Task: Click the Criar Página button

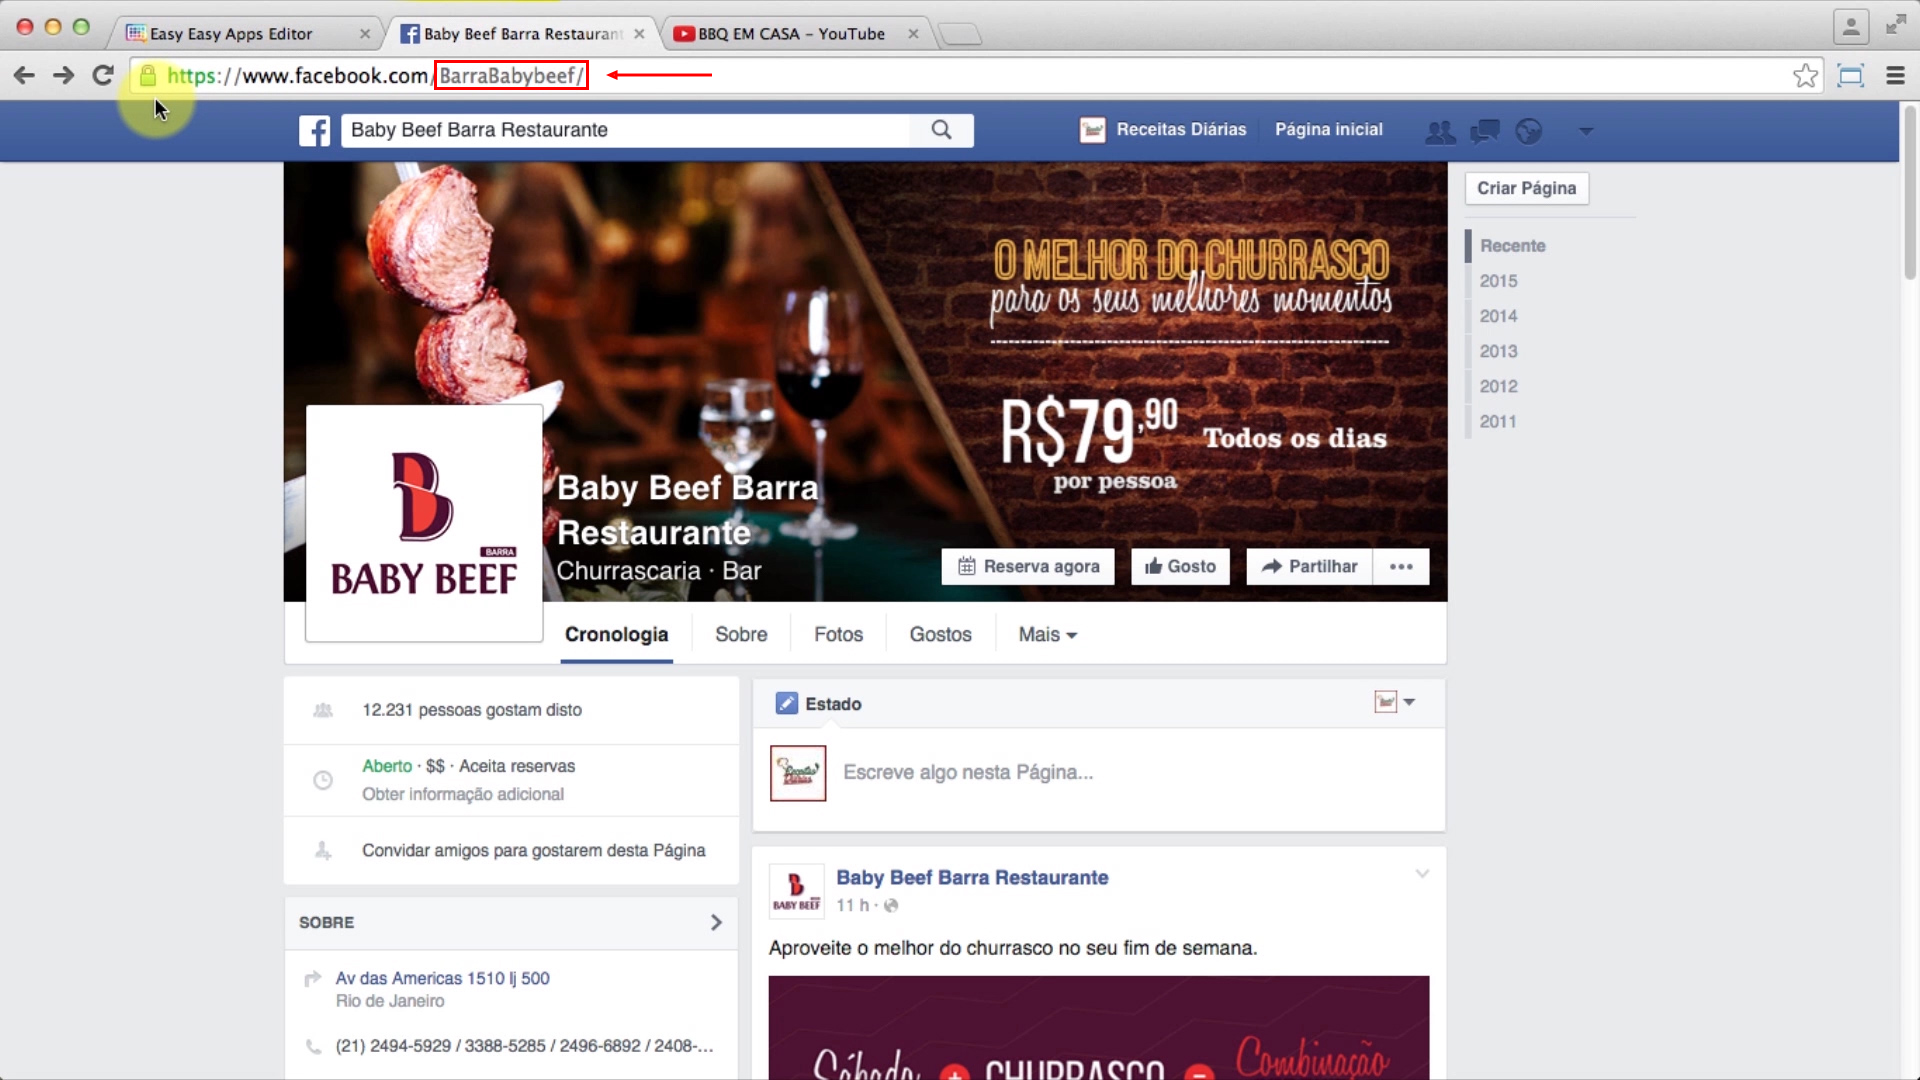Action: pyautogui.click(x=1527, y=187)
